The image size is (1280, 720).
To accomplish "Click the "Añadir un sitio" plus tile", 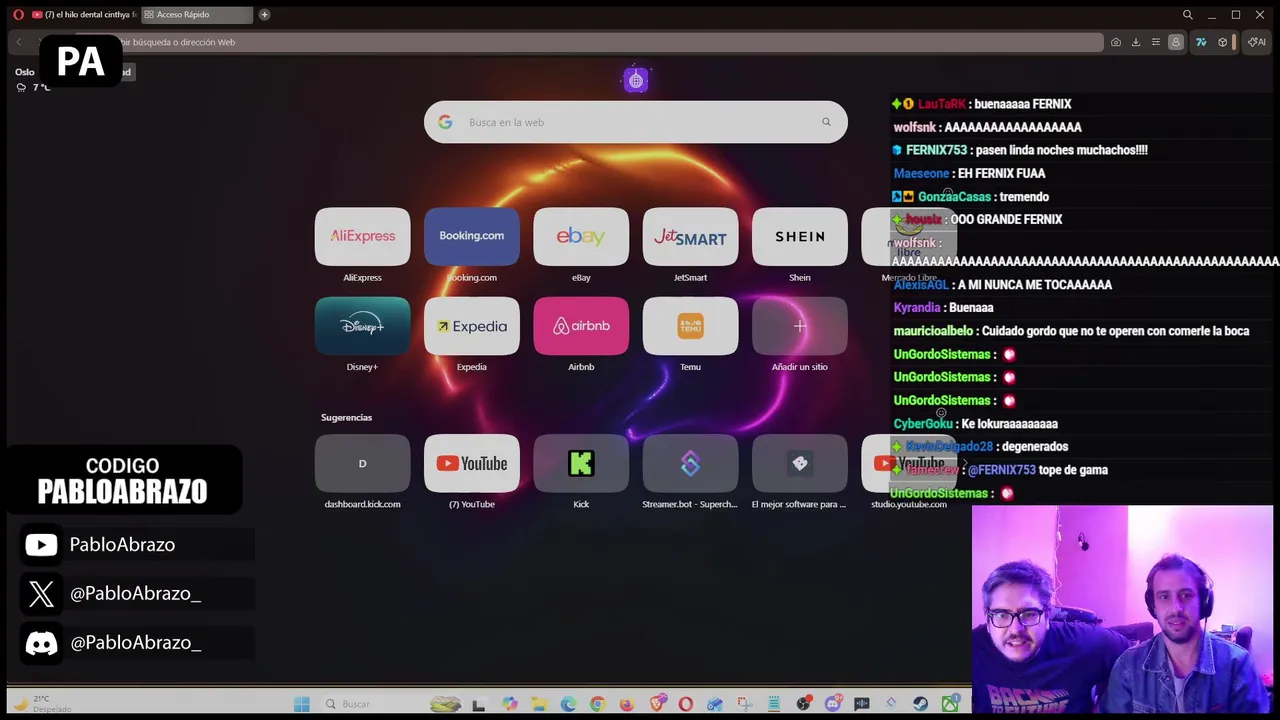I will tap(800, 326).
